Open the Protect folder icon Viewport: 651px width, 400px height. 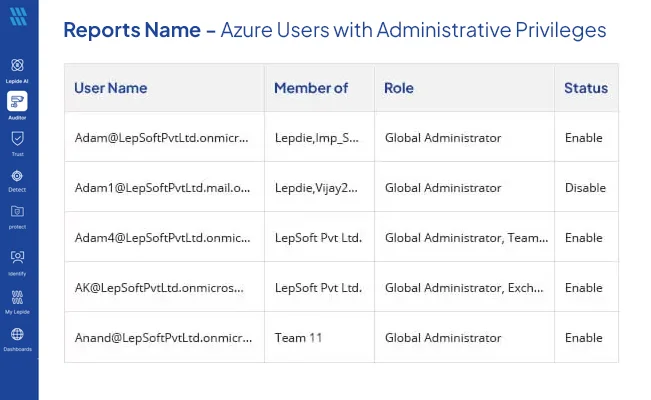[x=17, y=211]
